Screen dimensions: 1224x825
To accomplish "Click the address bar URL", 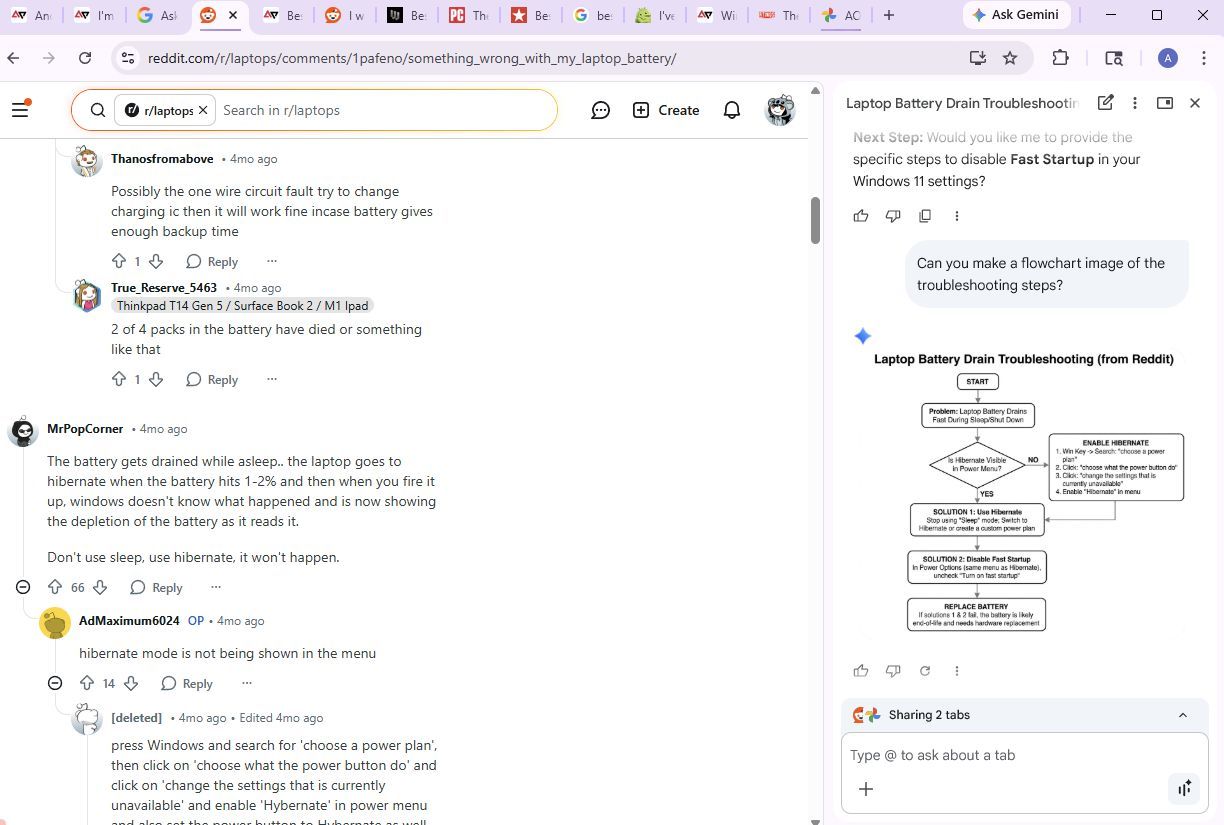I will pyautogui.click(x=412, y=58).
